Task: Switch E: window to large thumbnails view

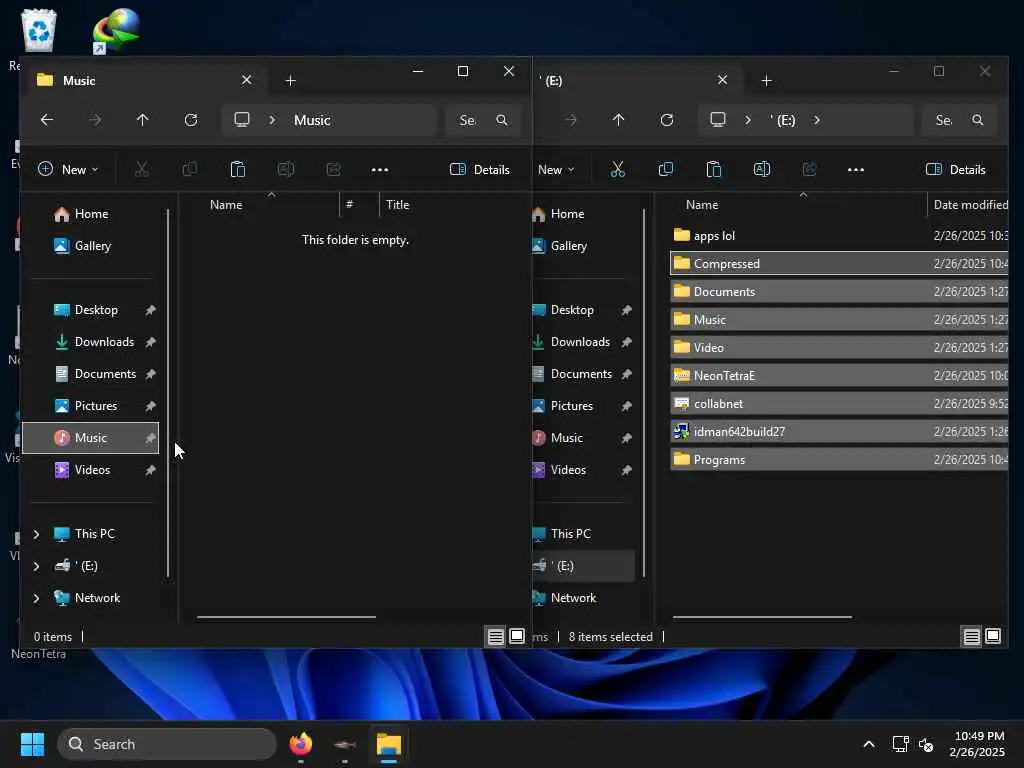Action: (x=993, y=636)
